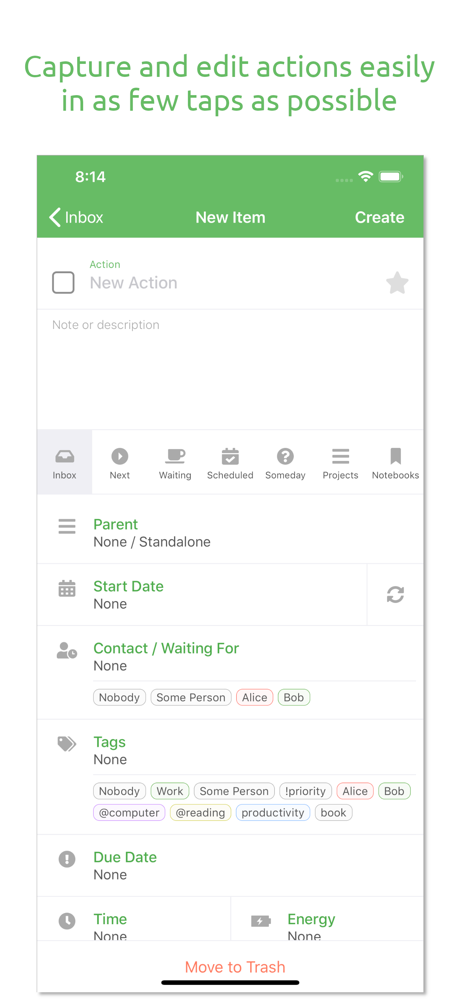Viewport: 462px width, 1000px height.
Task: Select the red Alice contact chip
Action: [x=255, y=697]
